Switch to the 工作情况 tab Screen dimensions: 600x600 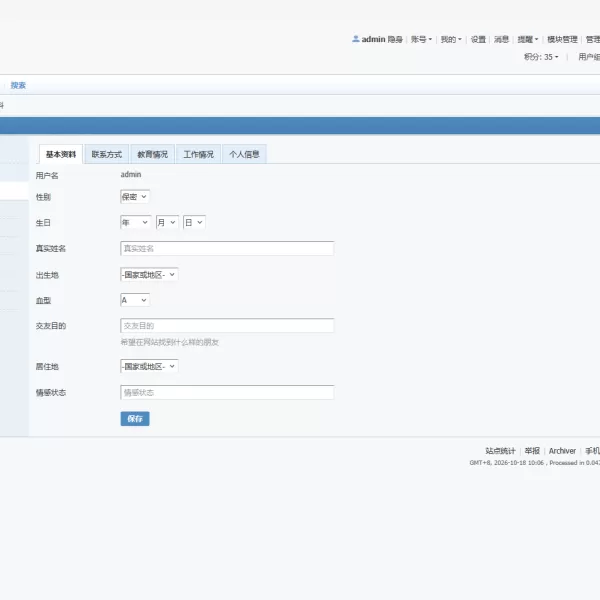pyautogui.click(x=198, y=154)
